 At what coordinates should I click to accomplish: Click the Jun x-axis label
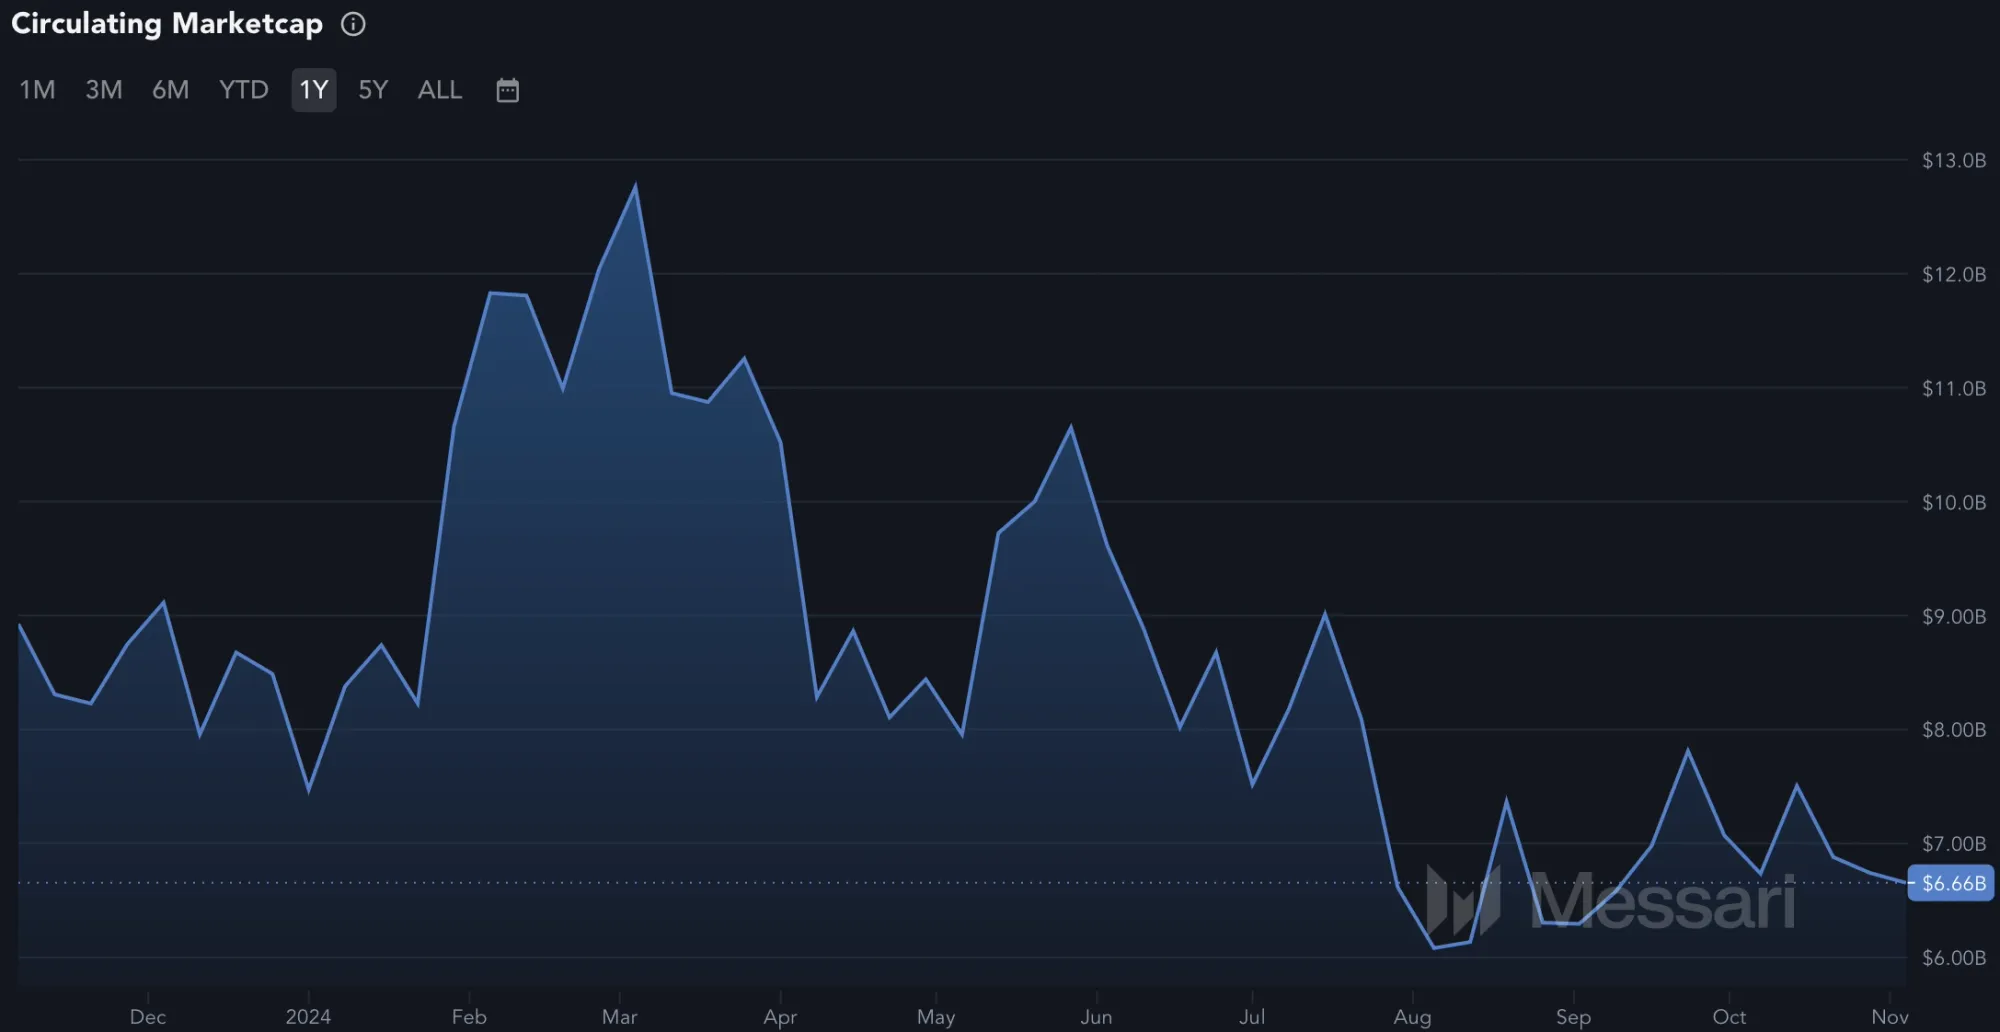(1096, 1017)
